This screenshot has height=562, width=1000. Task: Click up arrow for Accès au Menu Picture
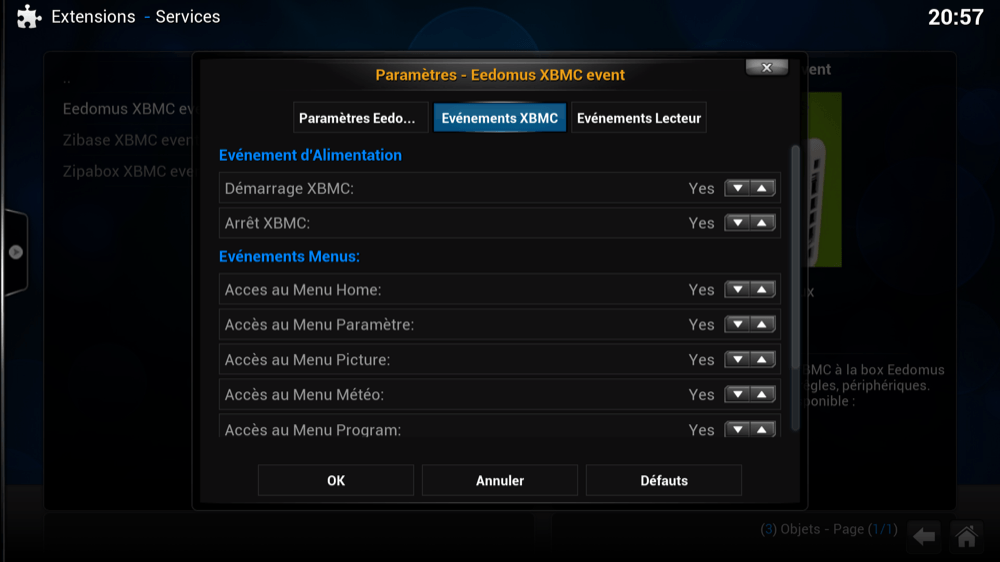click(x=762, y=359)
